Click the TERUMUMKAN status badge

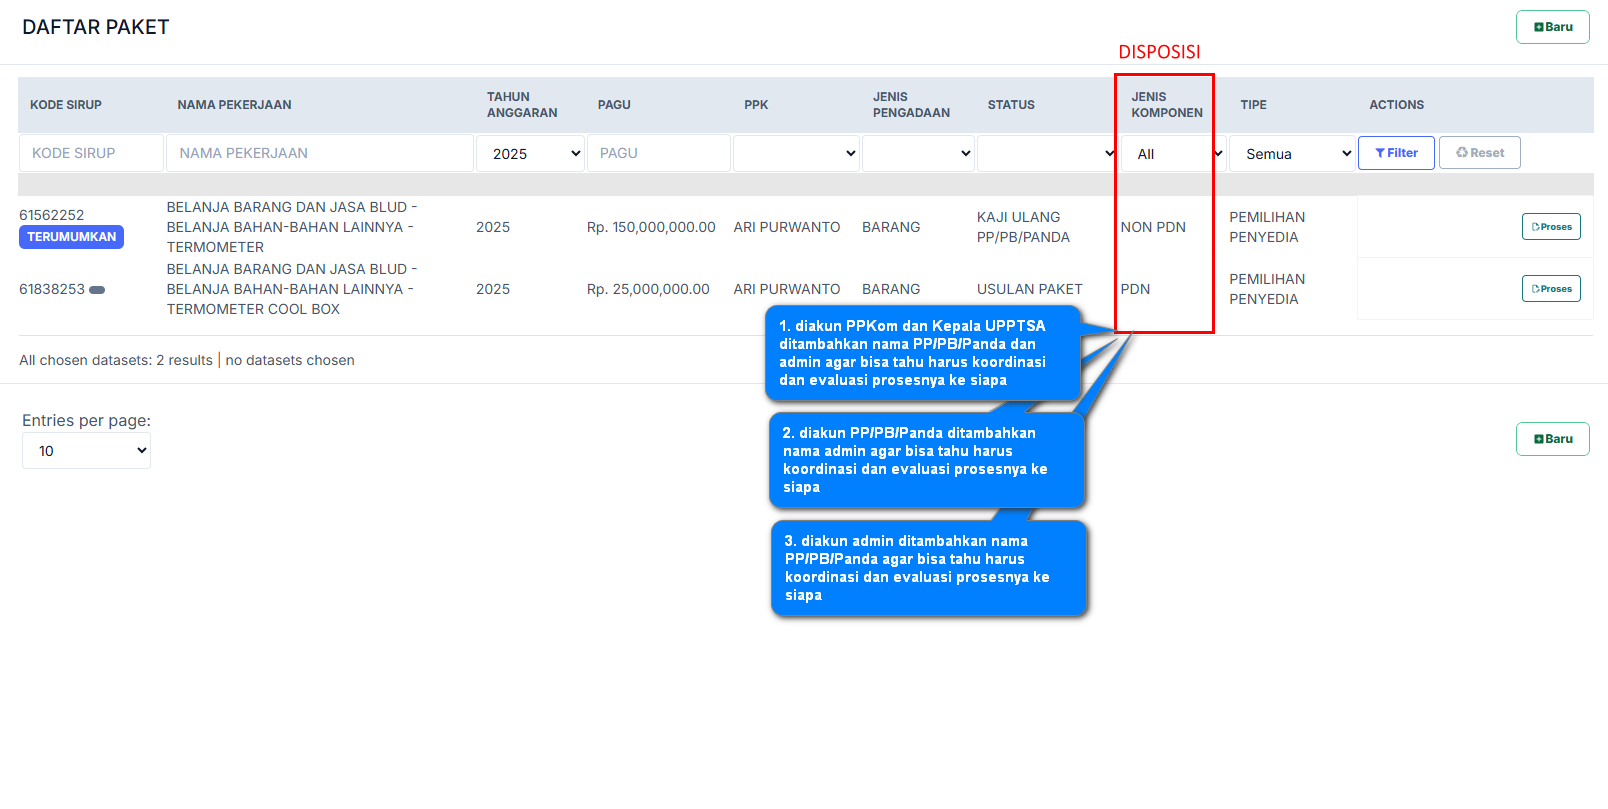coord(71,237)
